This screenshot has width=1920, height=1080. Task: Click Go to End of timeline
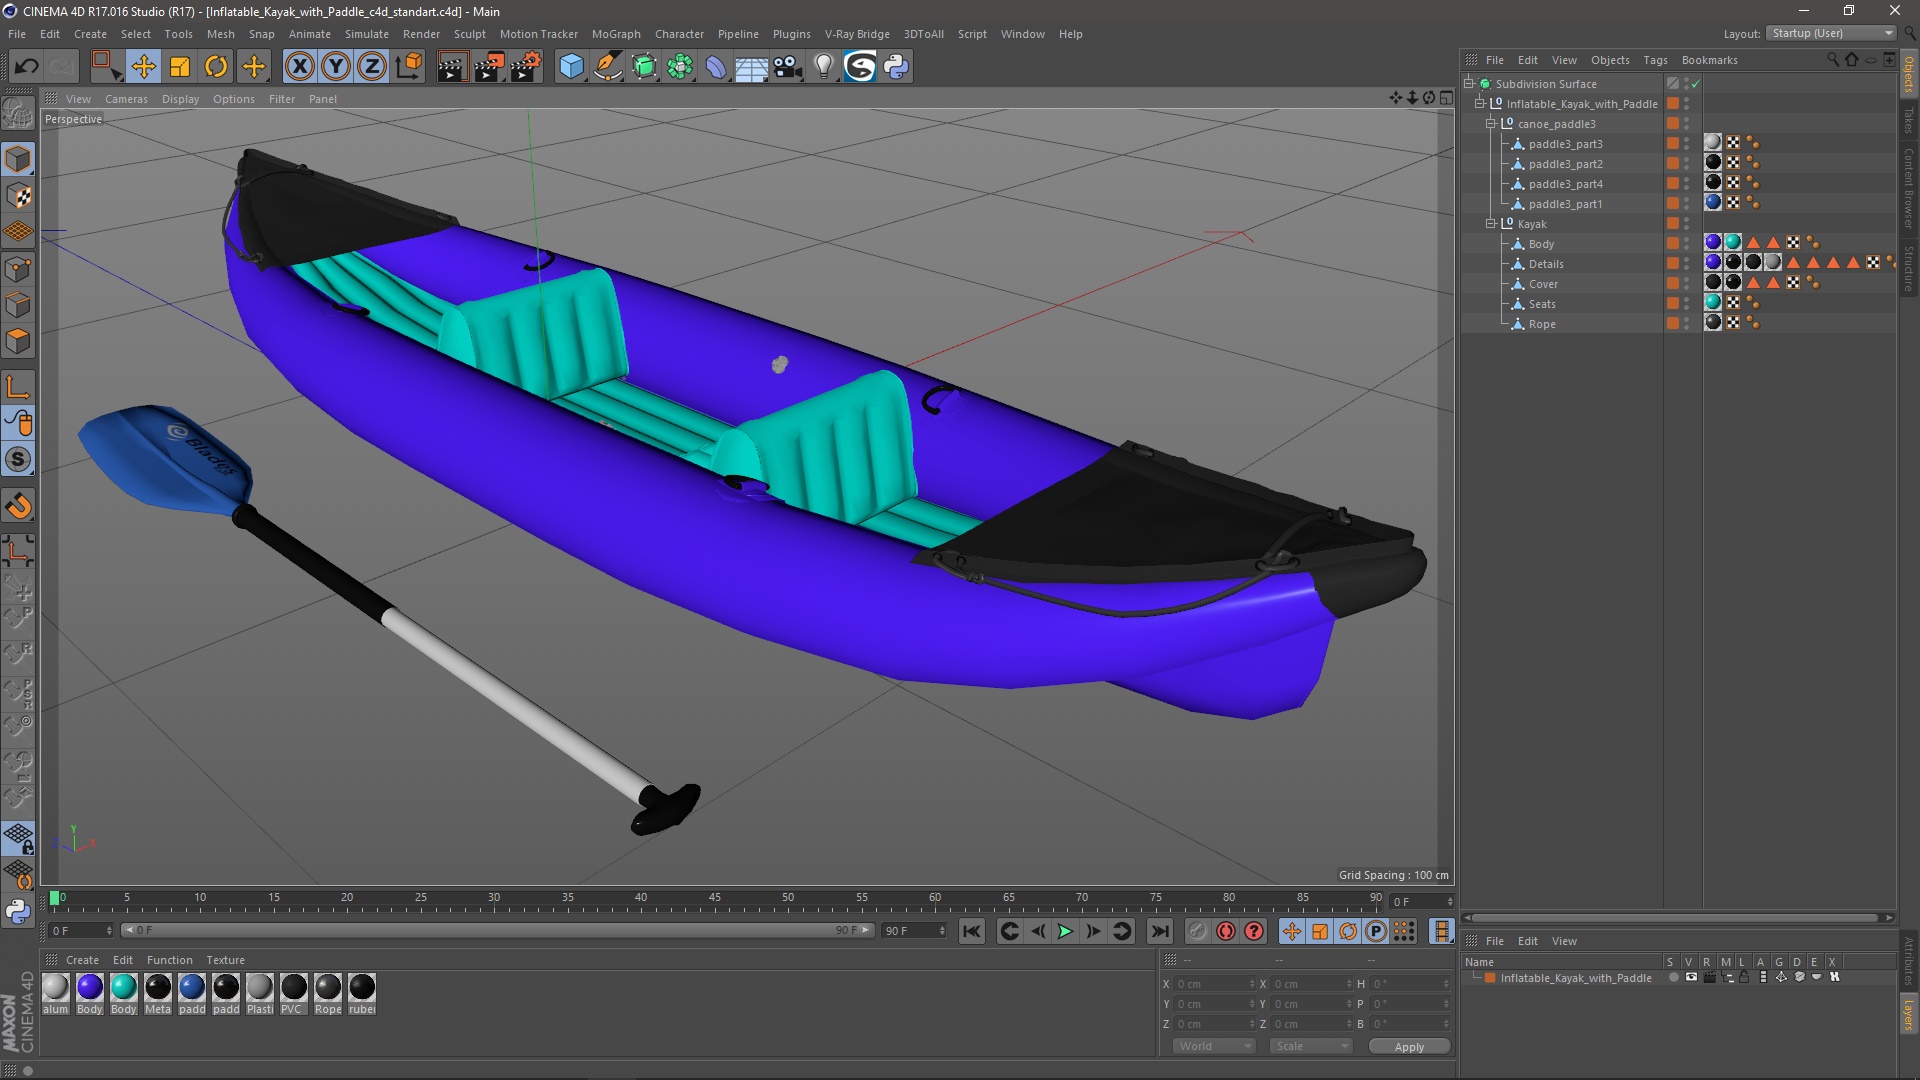[x=1159, y=931]
